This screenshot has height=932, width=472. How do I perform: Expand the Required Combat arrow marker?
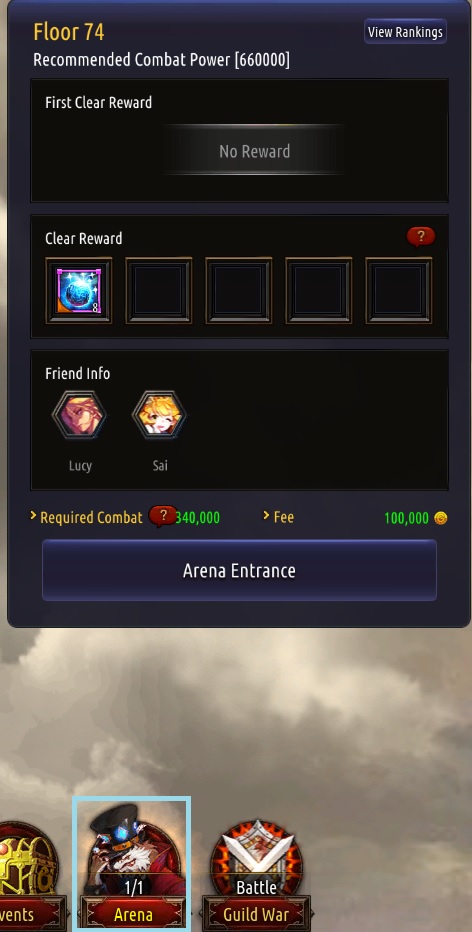33,516
